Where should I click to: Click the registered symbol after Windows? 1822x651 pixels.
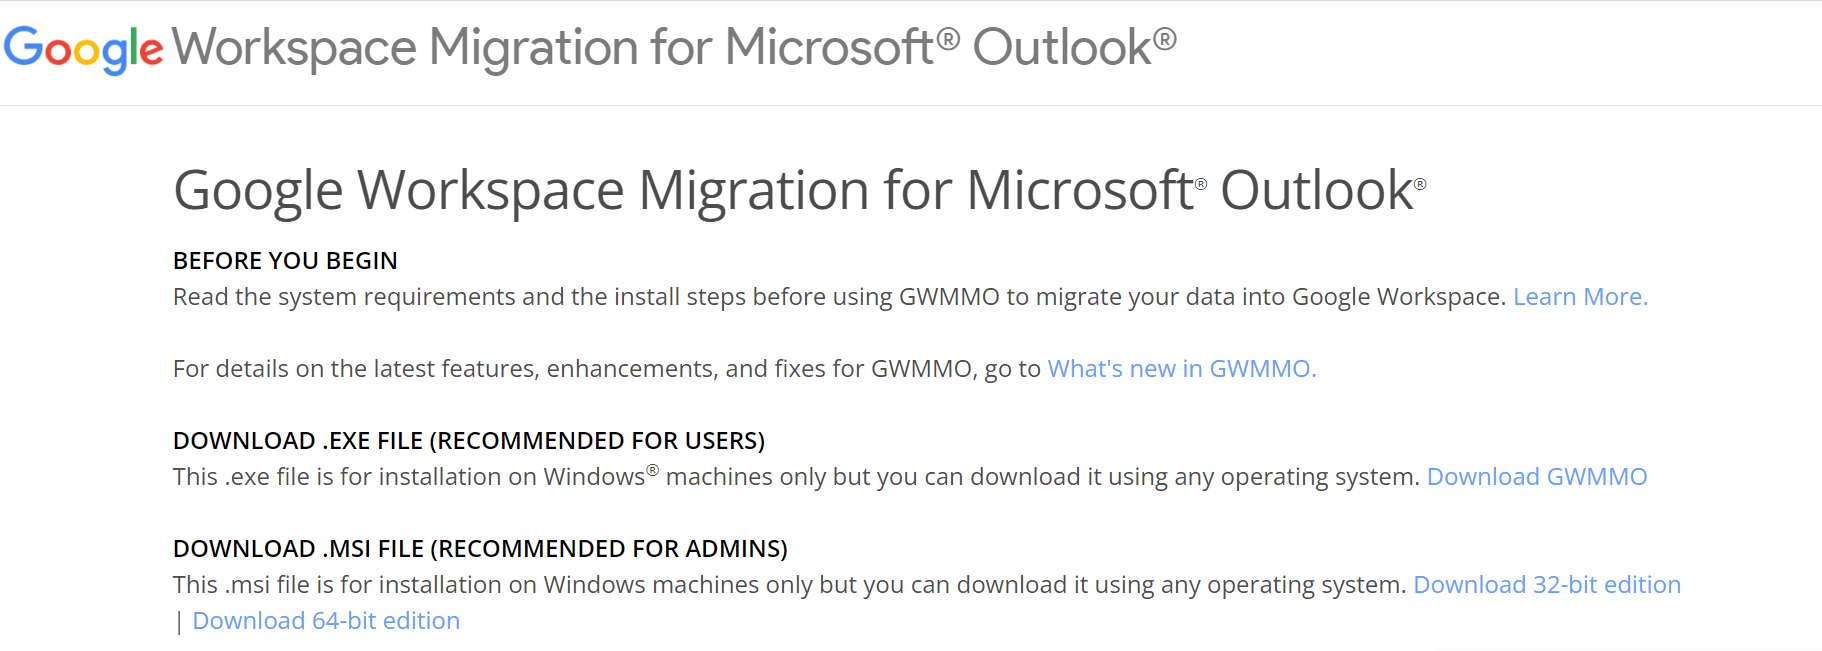click(x=652, y=470)
